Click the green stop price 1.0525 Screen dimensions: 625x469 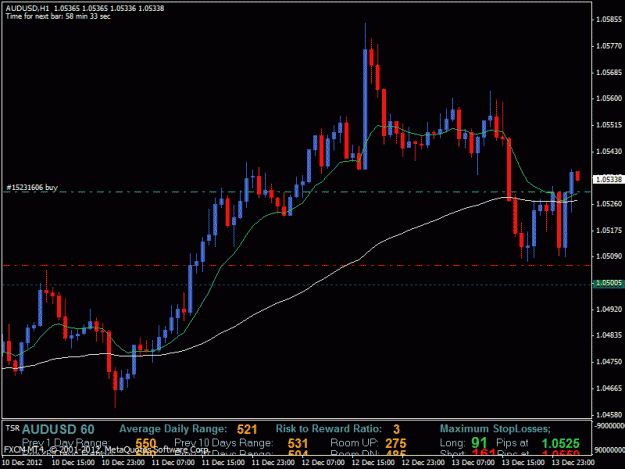point(560,443)
